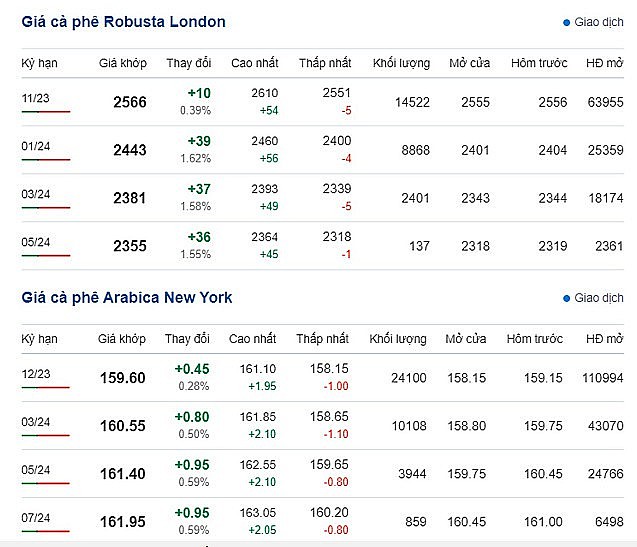637x547 pixels.
Task: Select the 01/24 Robusta contract label
Action: (35, 146)
